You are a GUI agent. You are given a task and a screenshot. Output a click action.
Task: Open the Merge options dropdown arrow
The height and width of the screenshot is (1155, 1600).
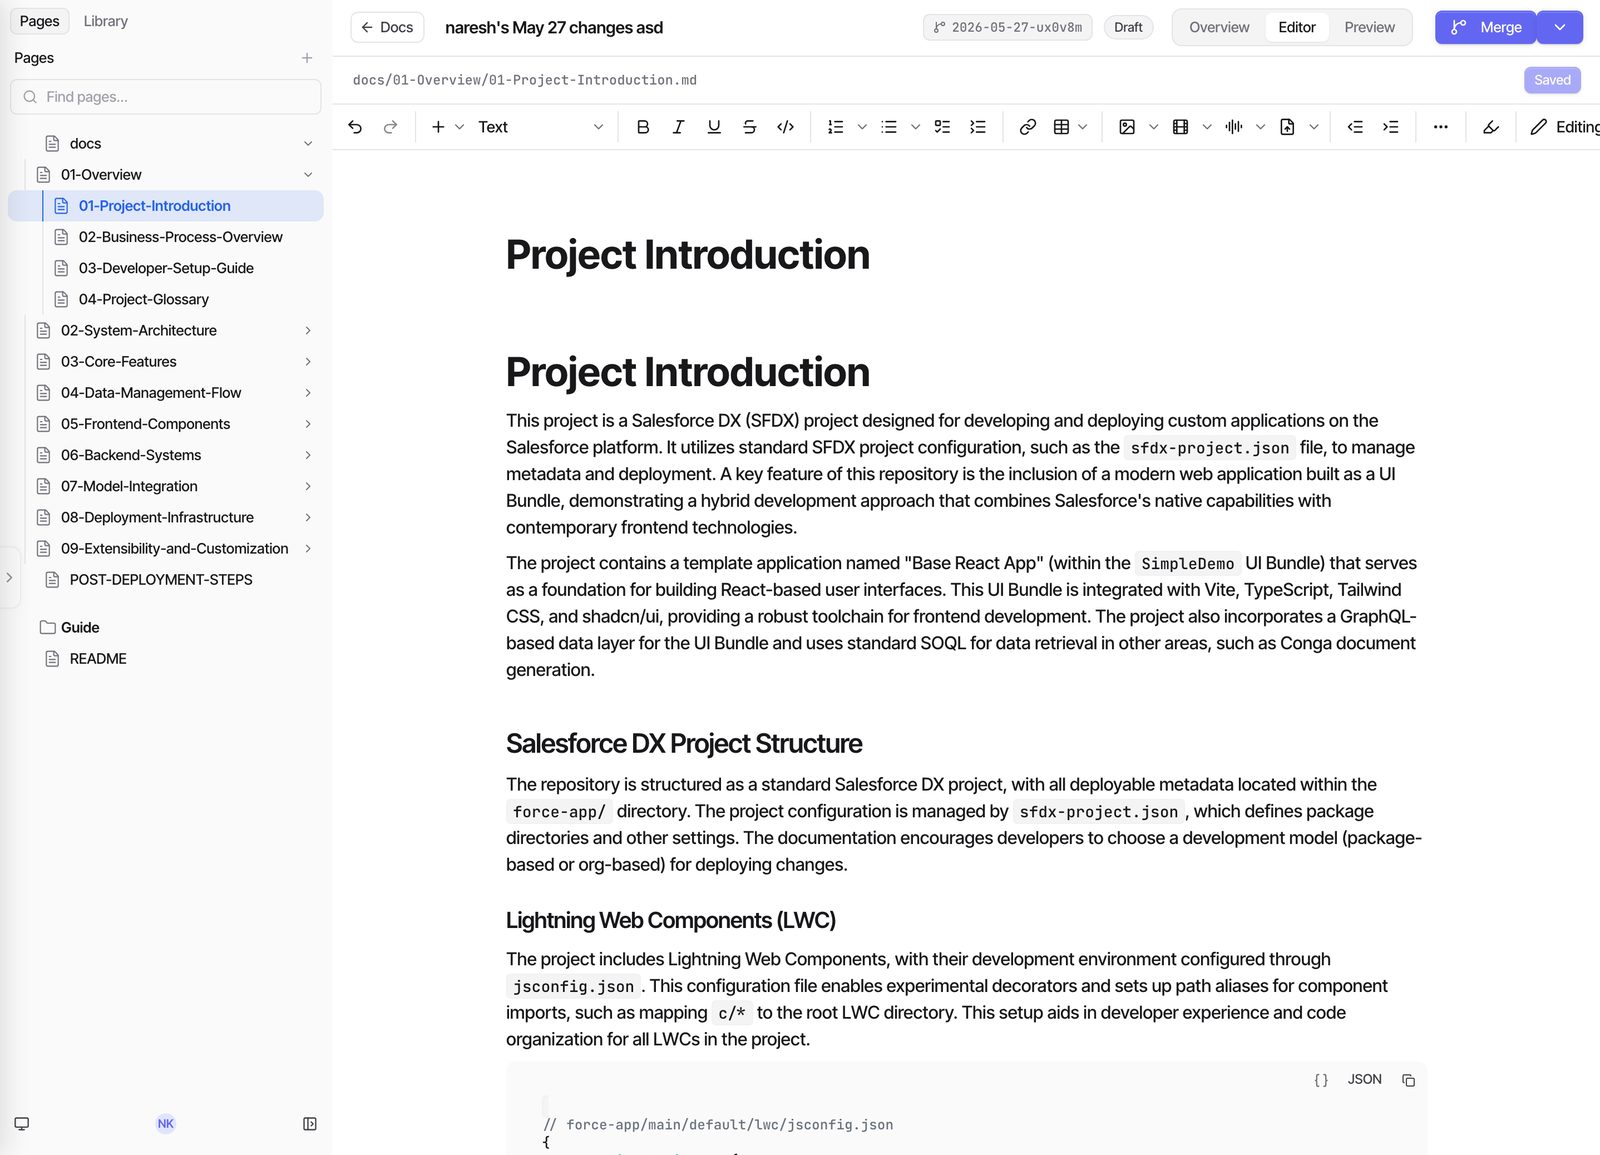(x=1560, y=28)
